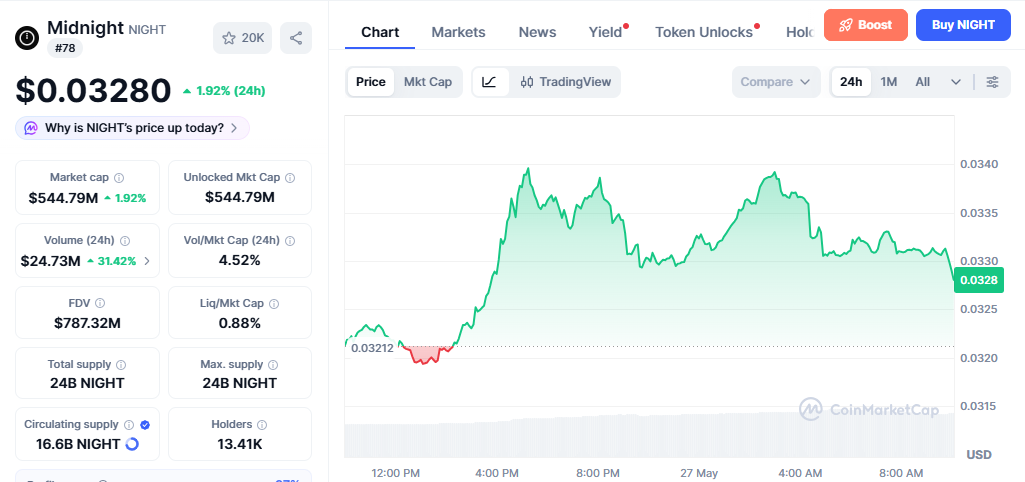Click the 0.0328 current price marker
The height and width of the screenshot is (482, 1025).
click(979, 281)
